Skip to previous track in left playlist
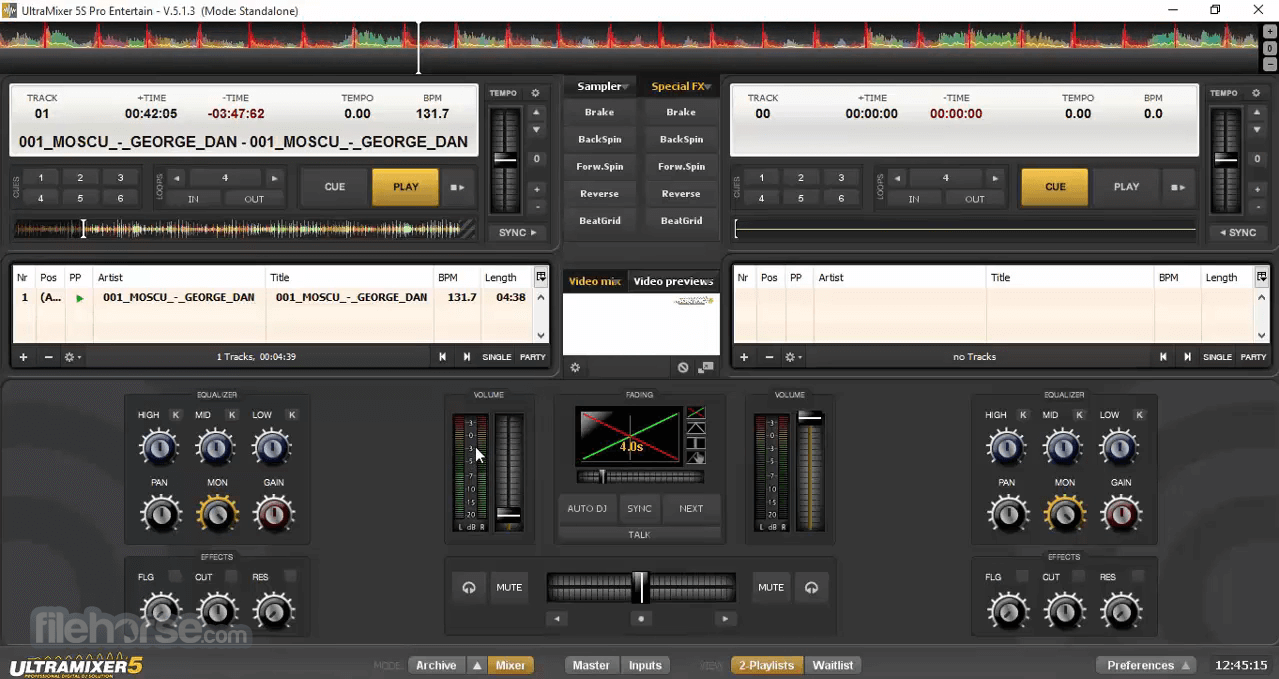1279x679 pixels. [442, 357]
